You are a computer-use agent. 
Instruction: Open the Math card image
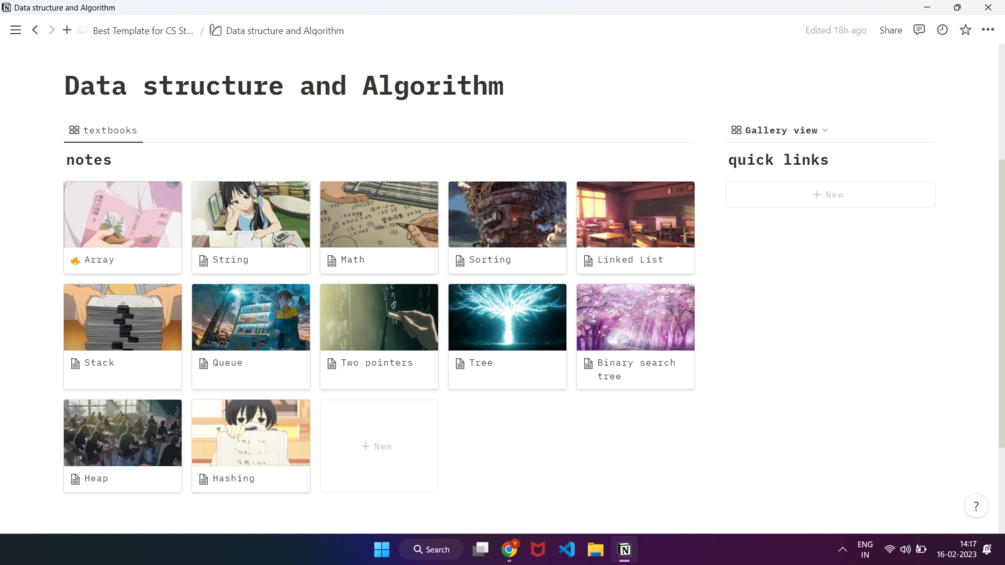click(379, 214)
